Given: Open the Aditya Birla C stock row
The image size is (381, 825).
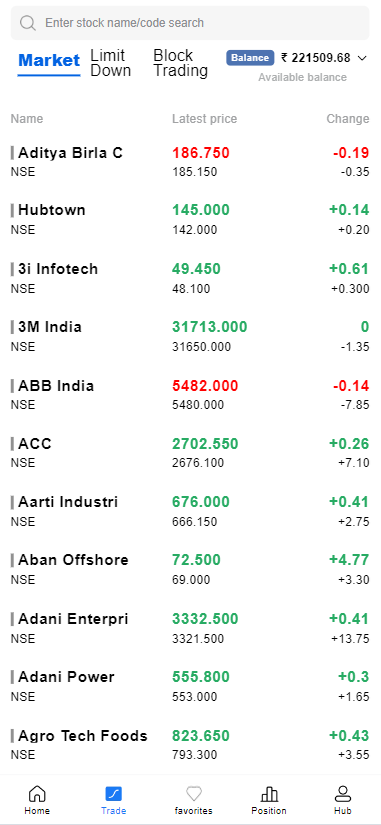Looking at the screenshot, I should point(190,162).
